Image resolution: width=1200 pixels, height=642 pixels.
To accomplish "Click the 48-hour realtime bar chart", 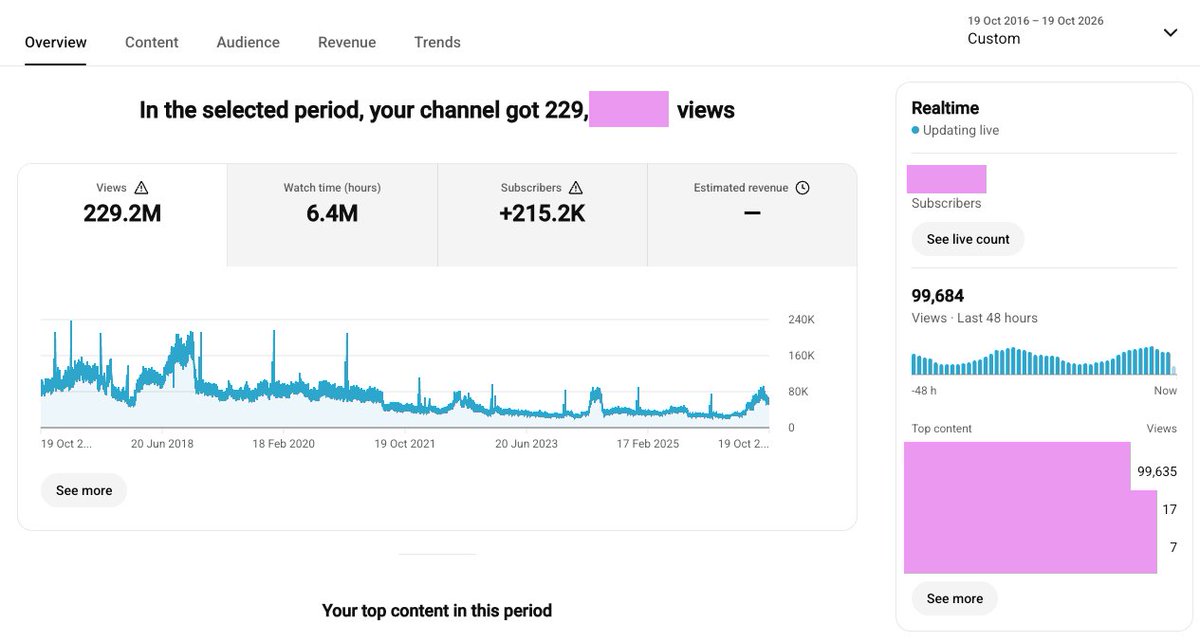I will pos(1044,361).
